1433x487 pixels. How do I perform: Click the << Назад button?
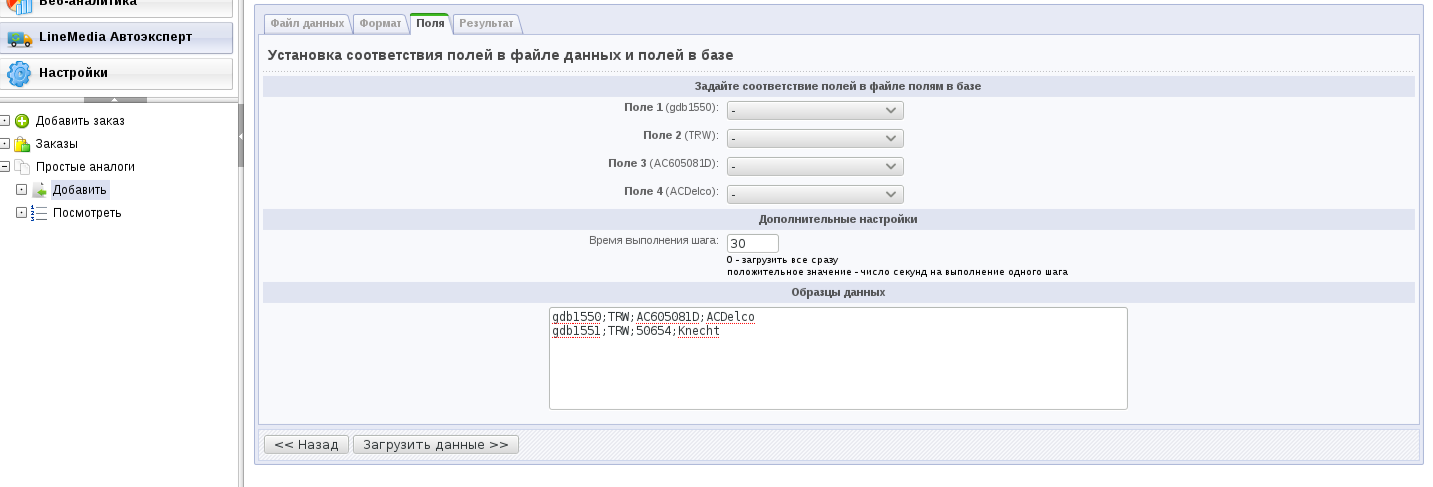(x=306, y=445)
